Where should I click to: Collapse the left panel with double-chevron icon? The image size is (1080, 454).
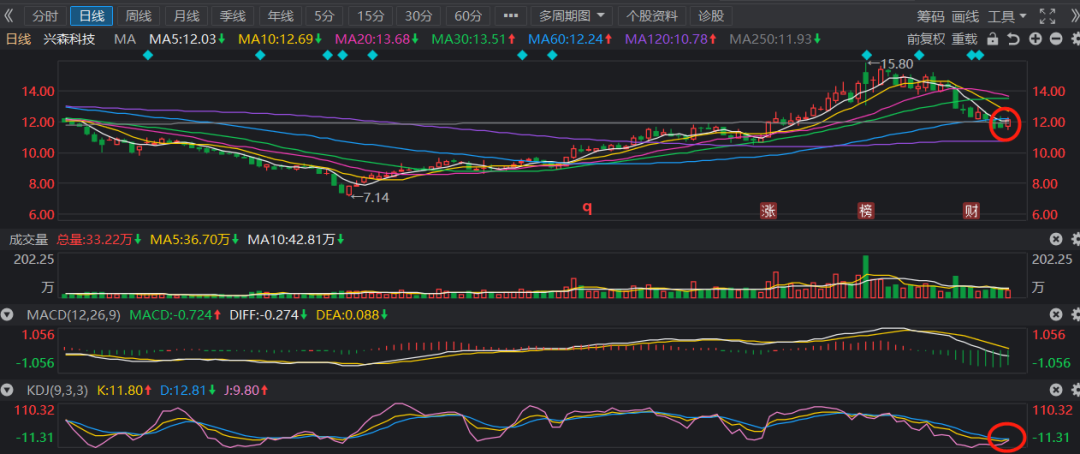pyautogui.click(x=9, y=16)
